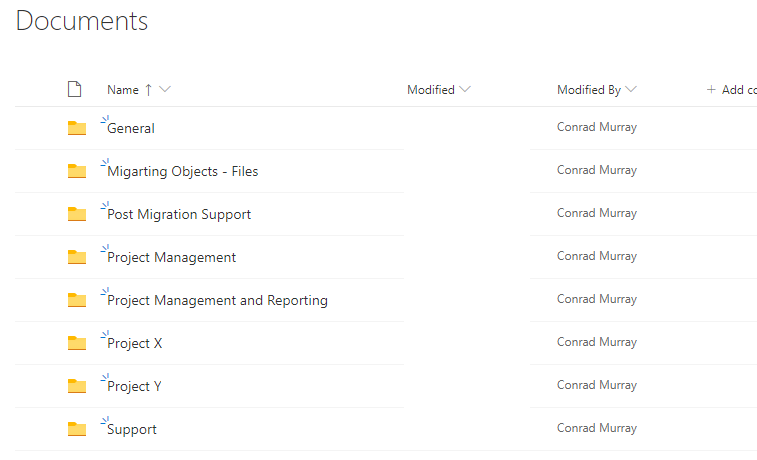The height and width of the screenshot is (460, 757).
Task: Select Conrad Murray in the Support row
Action: coord(597,428)
